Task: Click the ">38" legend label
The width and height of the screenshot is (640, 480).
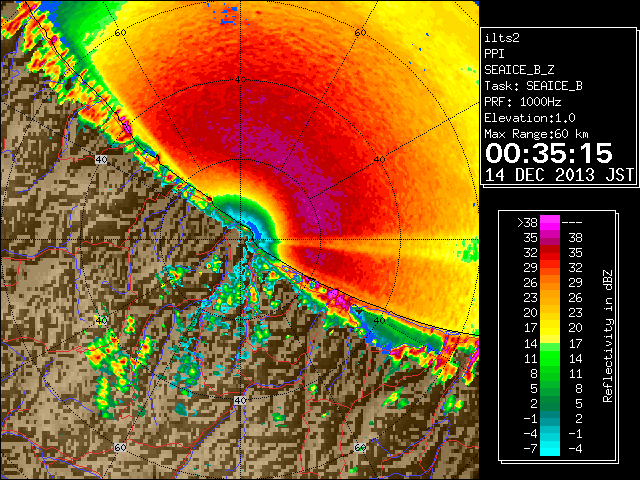Action: click(x=527, y=223)
